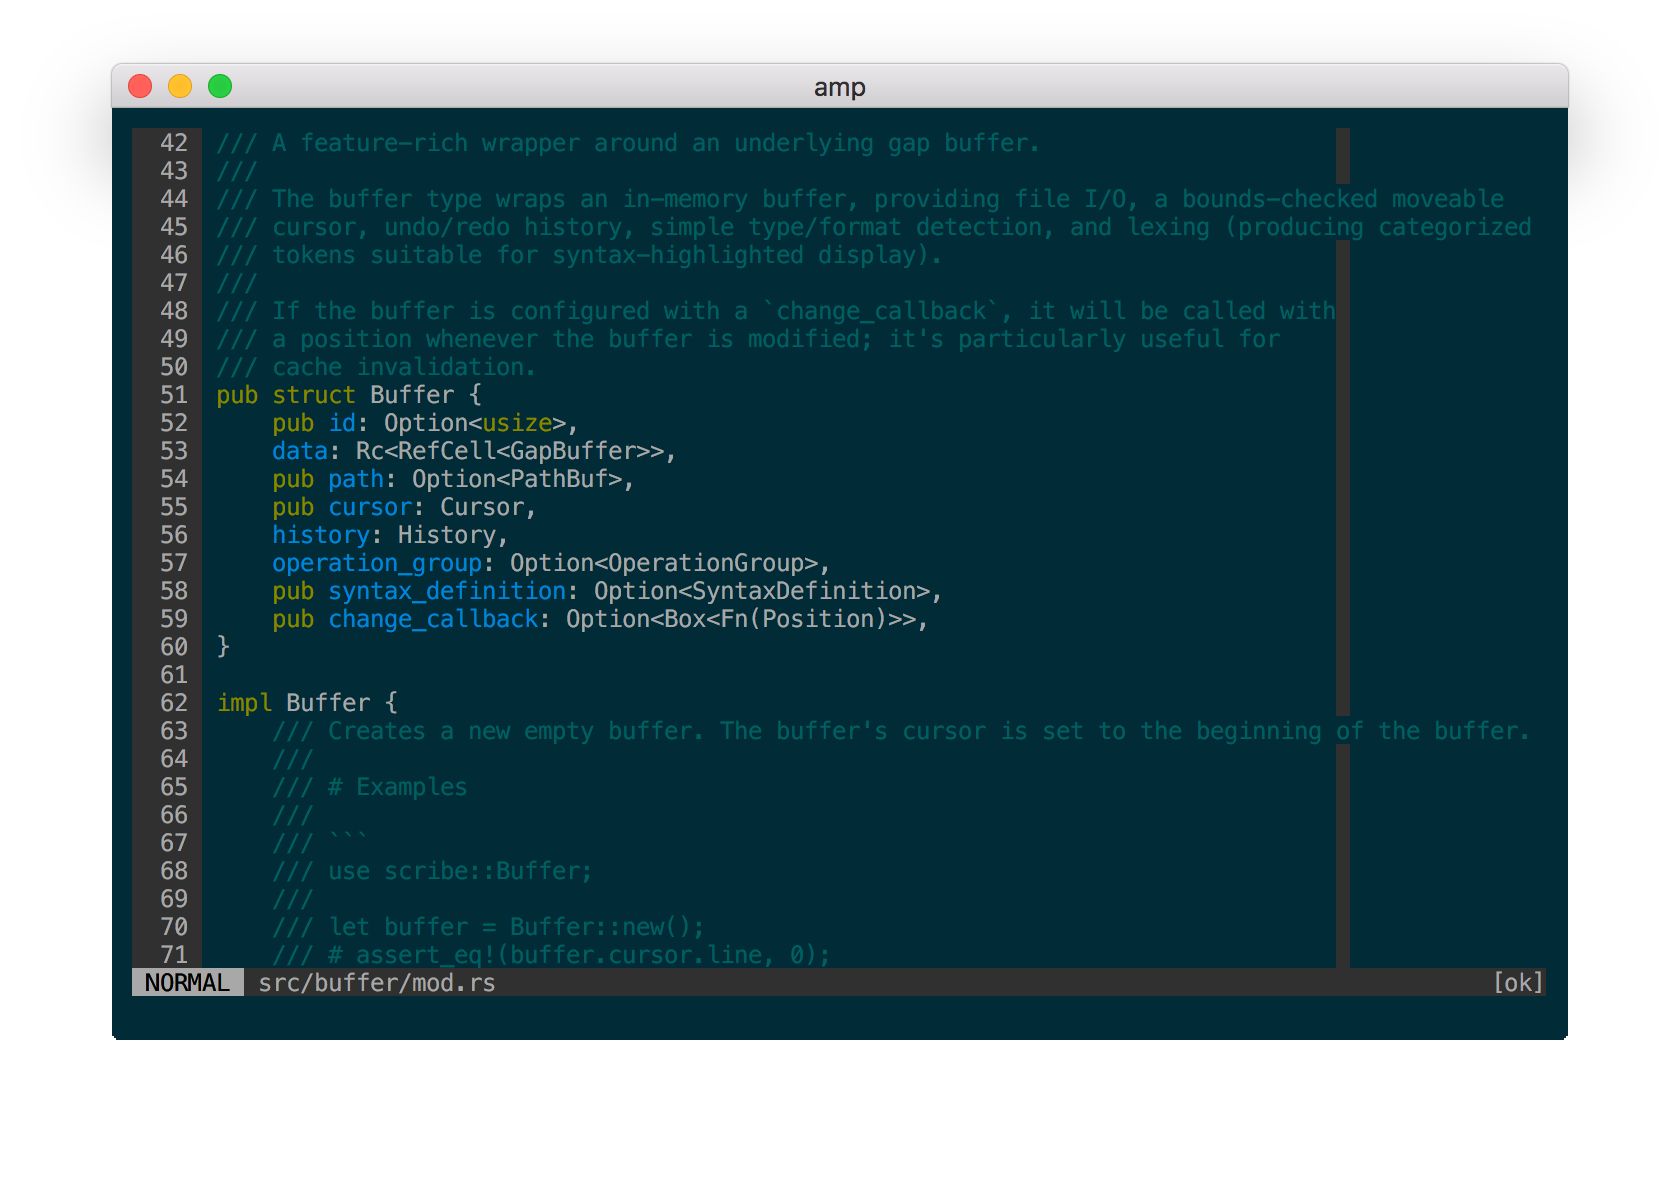The width and height of the screenshot is (1680, 1200).
Task: Click comment "cache invalidation." on line 50
Action: pos(405,367)
